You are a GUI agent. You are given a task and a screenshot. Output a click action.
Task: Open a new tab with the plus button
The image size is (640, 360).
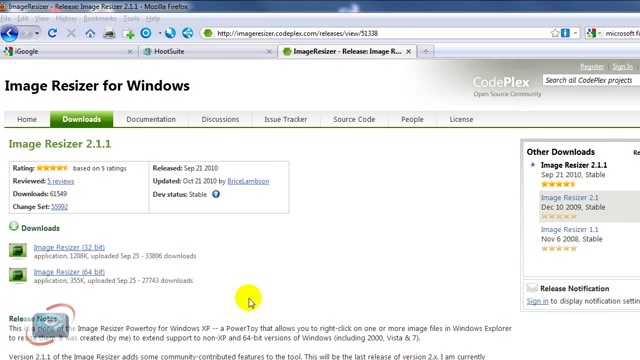pos(426,51)
